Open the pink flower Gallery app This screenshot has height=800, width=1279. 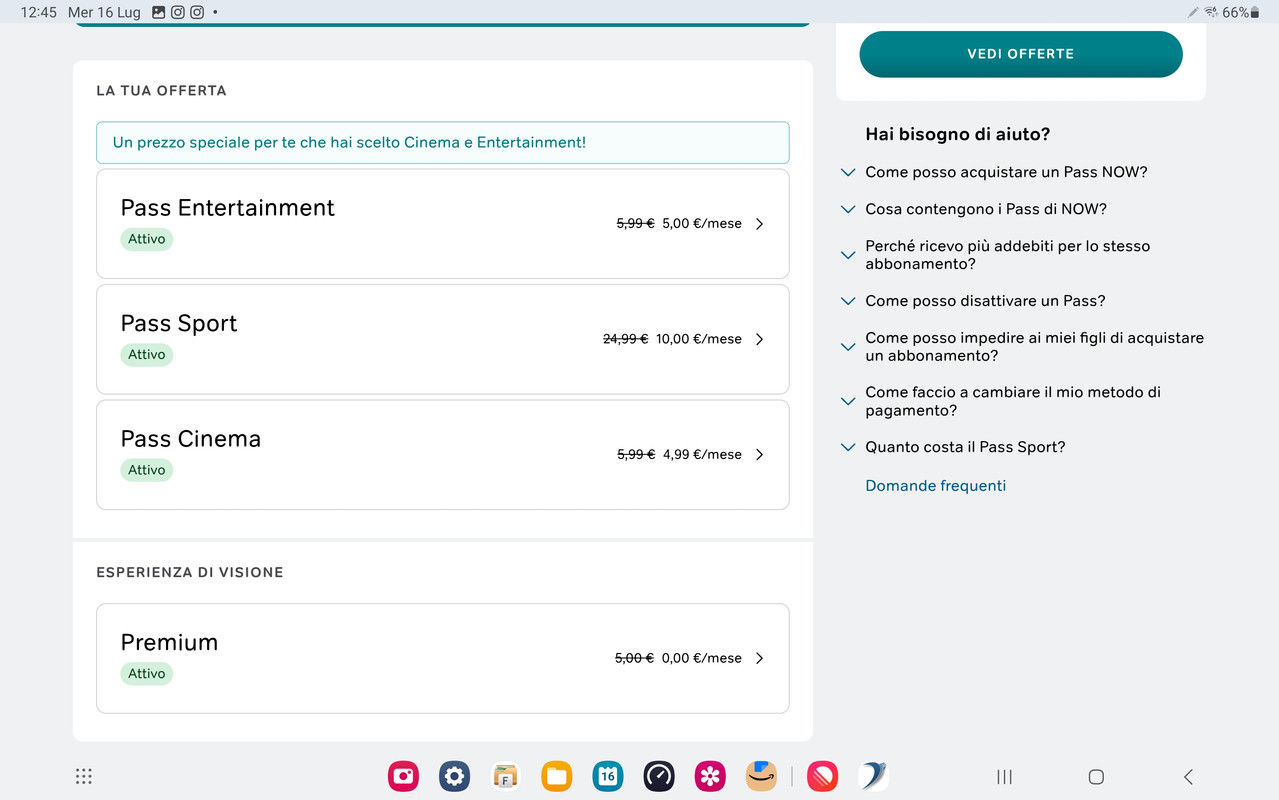tap(710, 776)
